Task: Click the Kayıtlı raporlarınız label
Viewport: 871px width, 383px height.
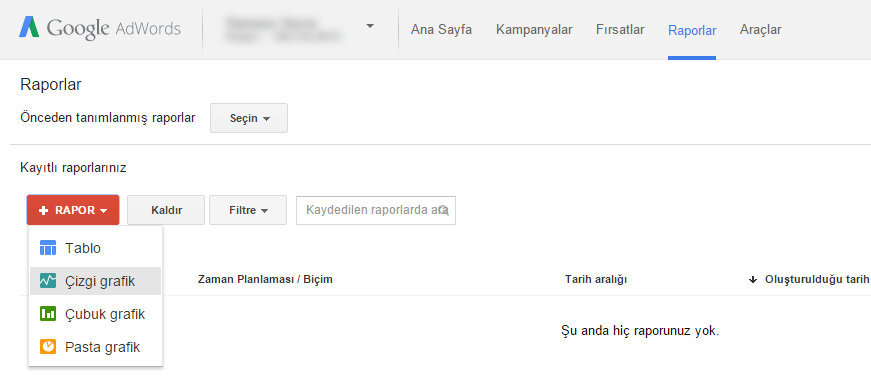Action: 73,168
